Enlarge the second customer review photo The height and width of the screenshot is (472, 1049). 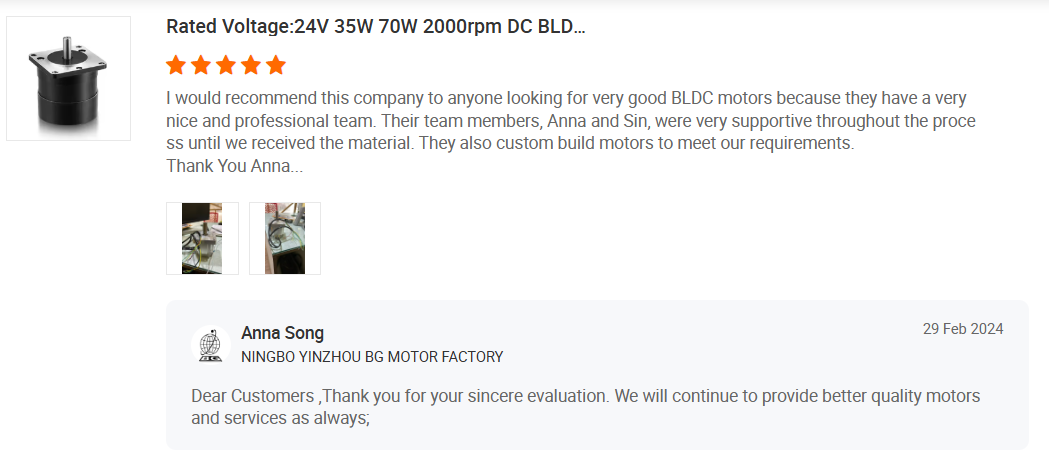pos(285,238)
